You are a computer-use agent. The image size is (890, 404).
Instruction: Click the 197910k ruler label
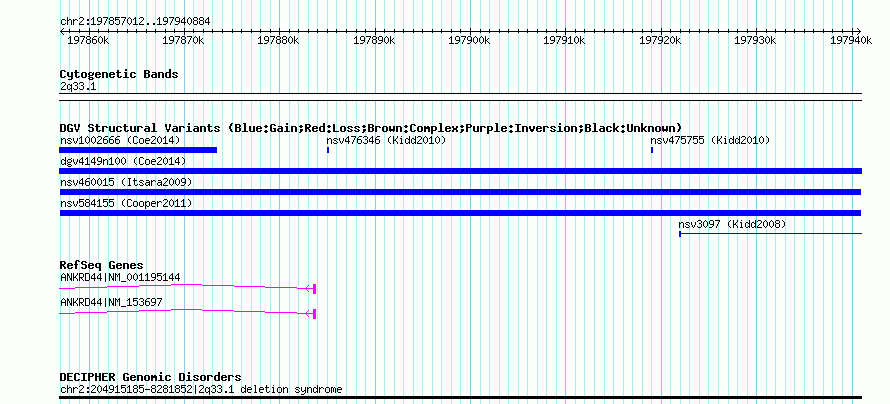(565, 40)
